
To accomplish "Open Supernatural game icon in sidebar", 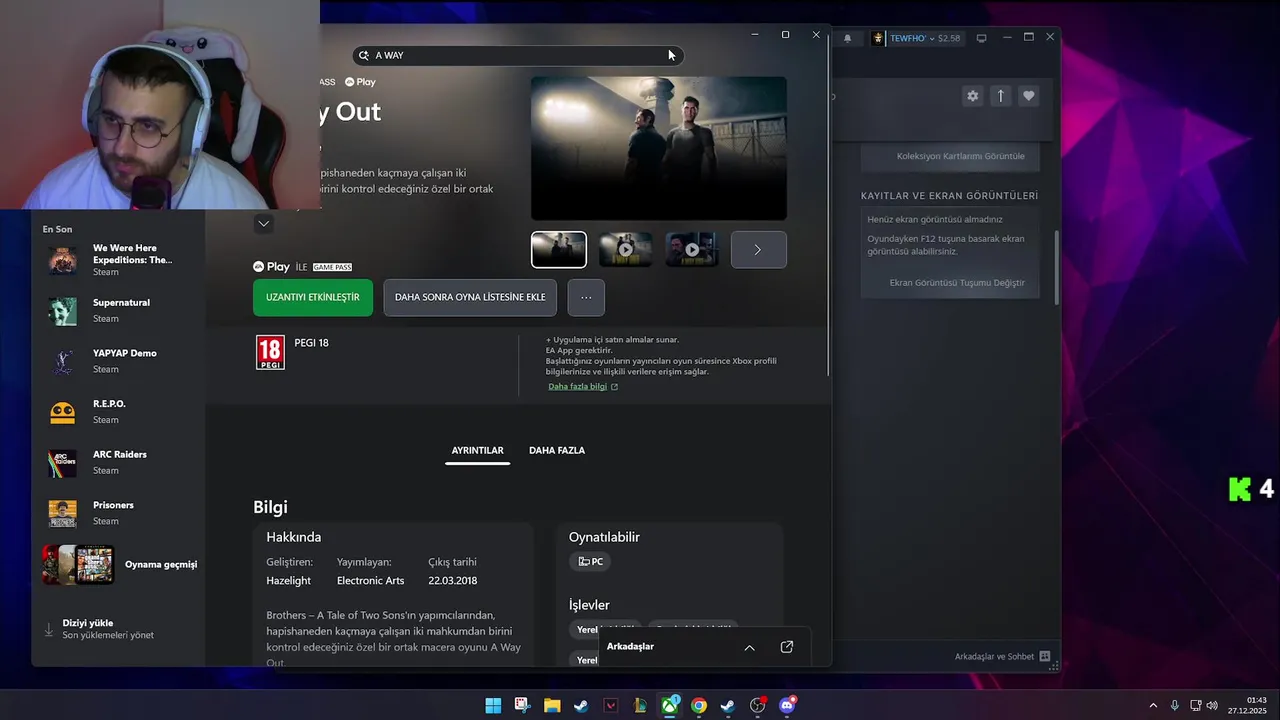I will point(62,311).
